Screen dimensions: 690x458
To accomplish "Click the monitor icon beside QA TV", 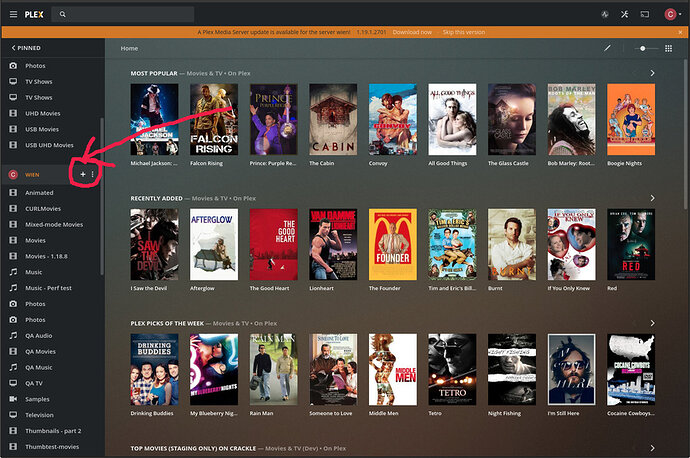I will pyautogui.click(x=13, y=383).
